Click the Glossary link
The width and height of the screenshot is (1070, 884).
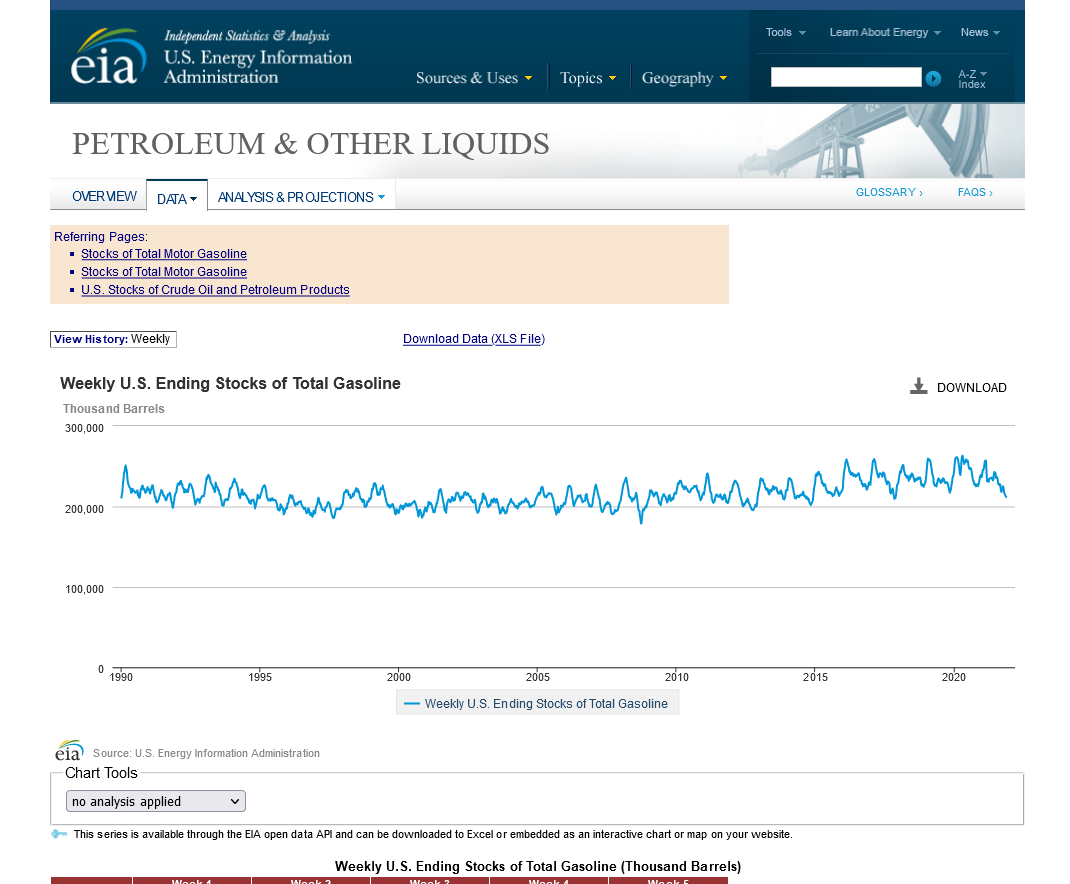[x=889, y=192]
